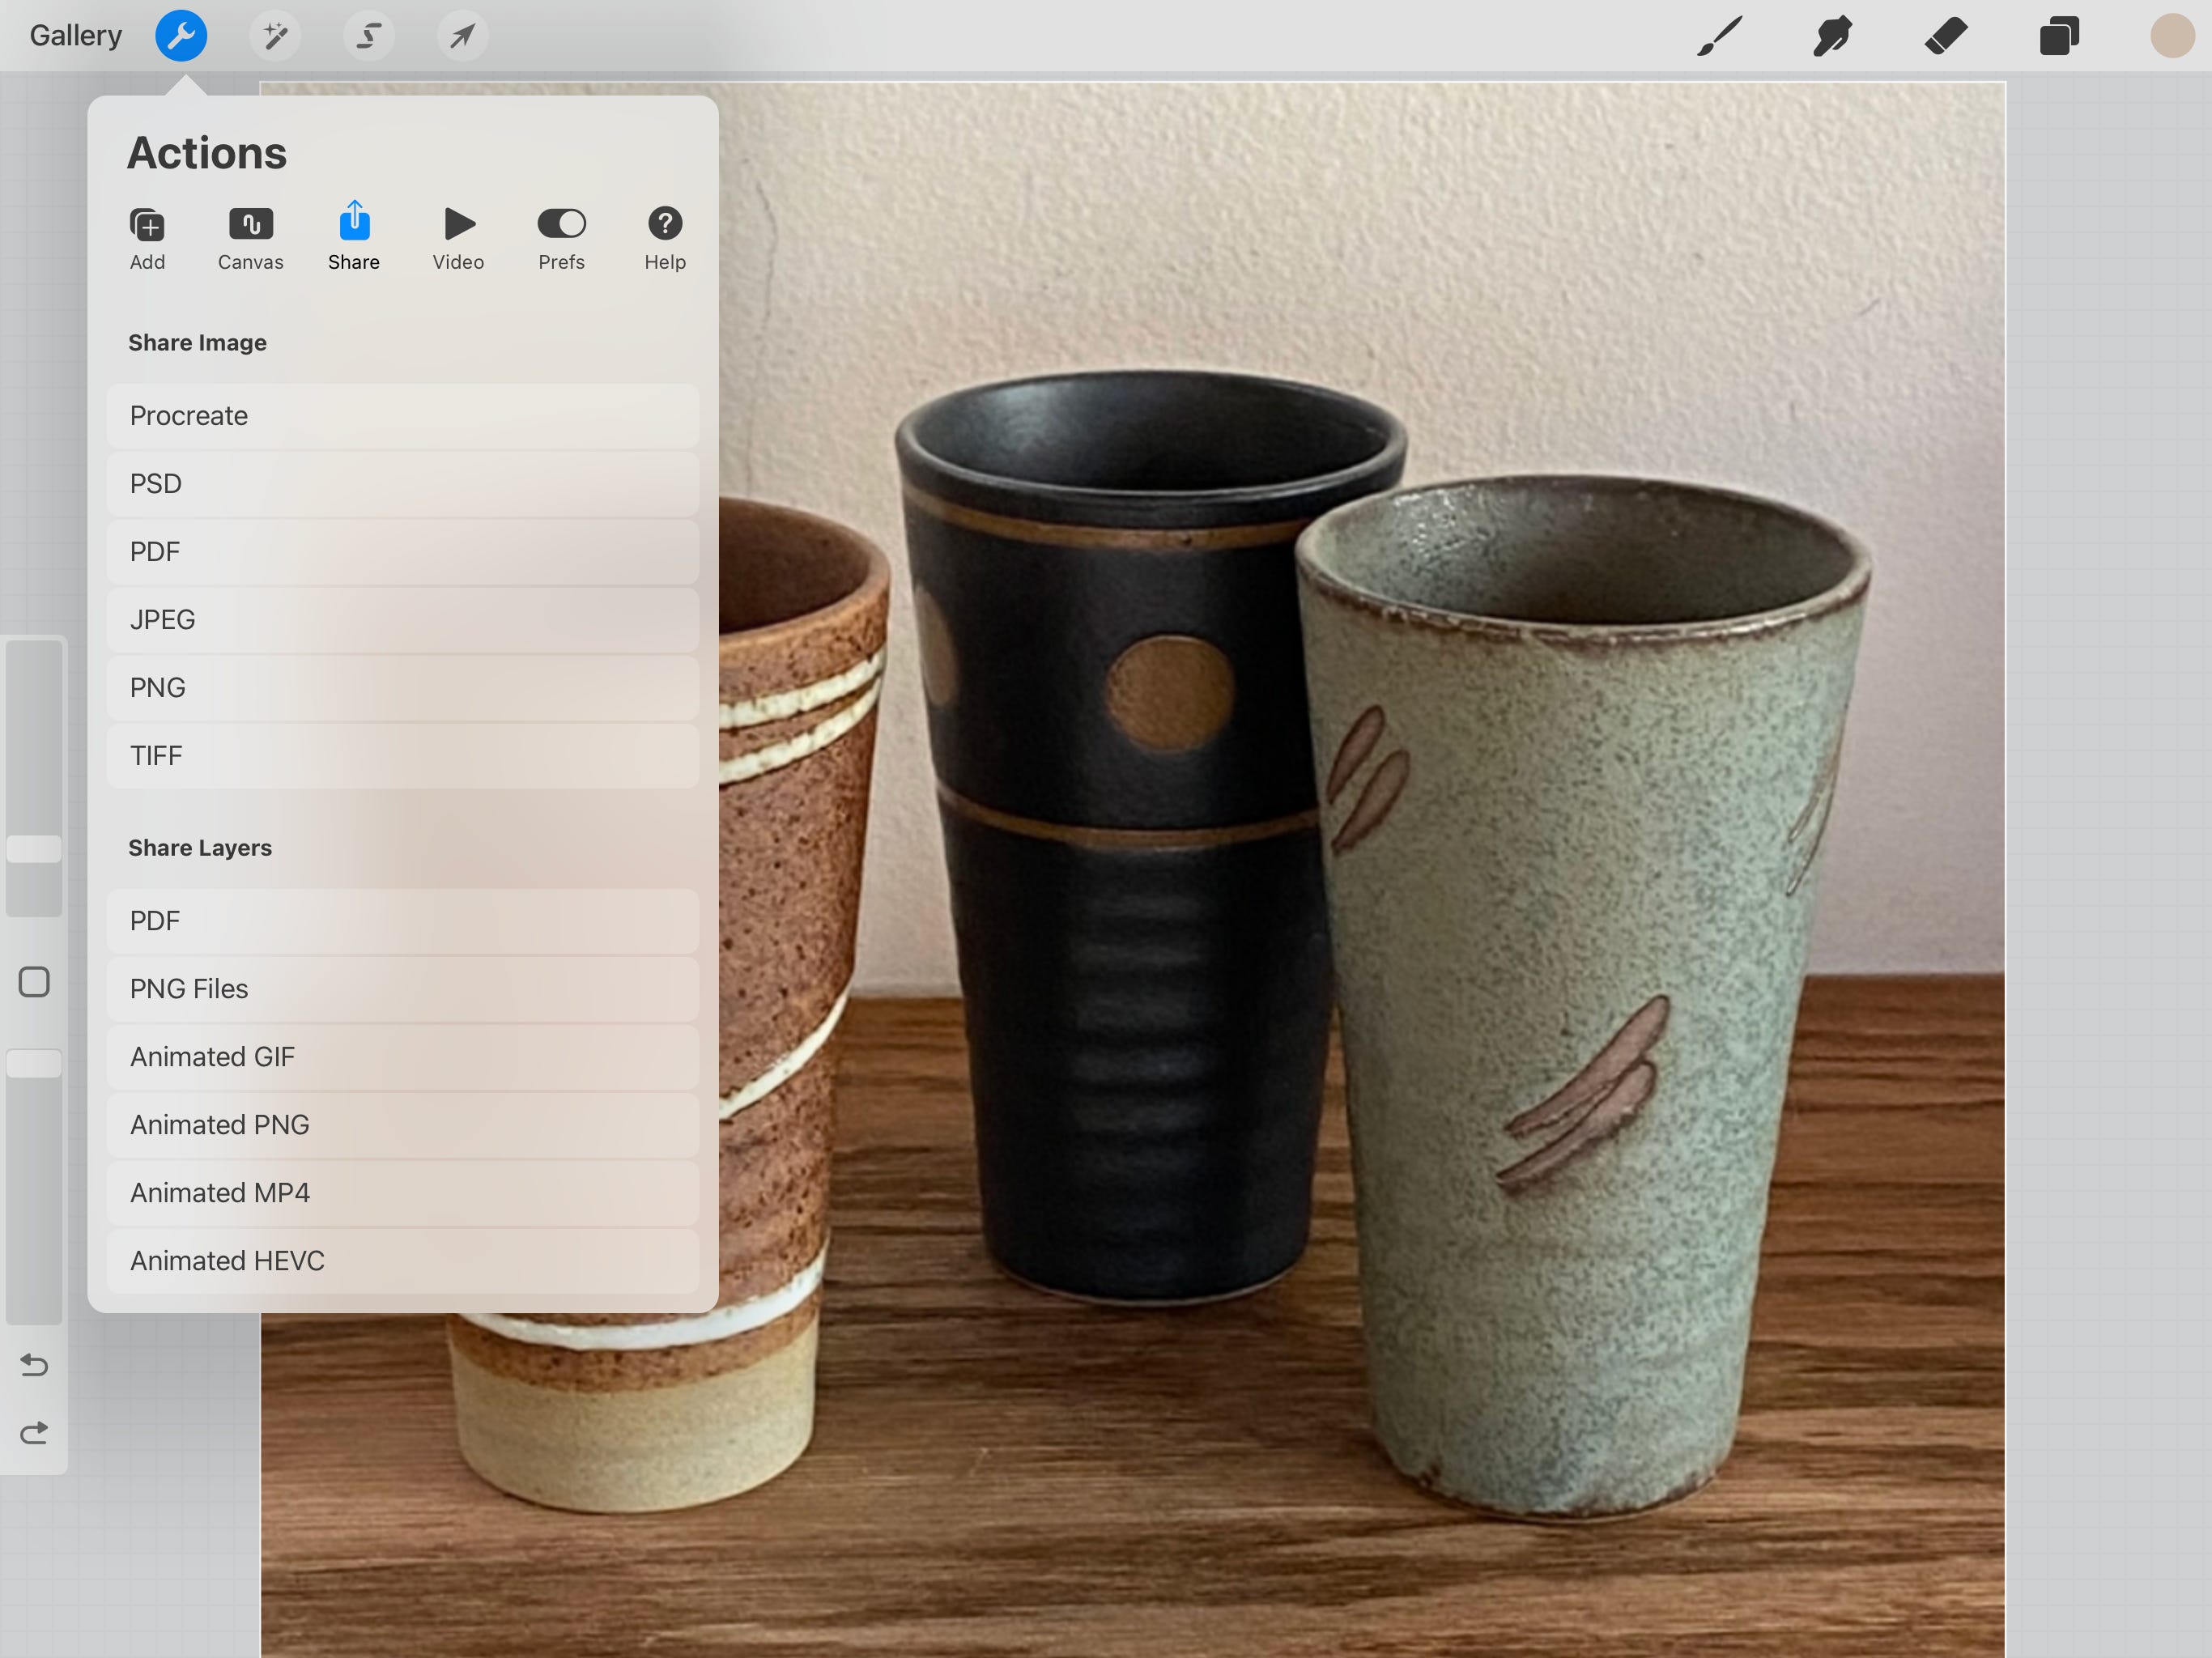Select the Selection S tool
Screen dimensions: 2212x1658
tap(369, 36)
